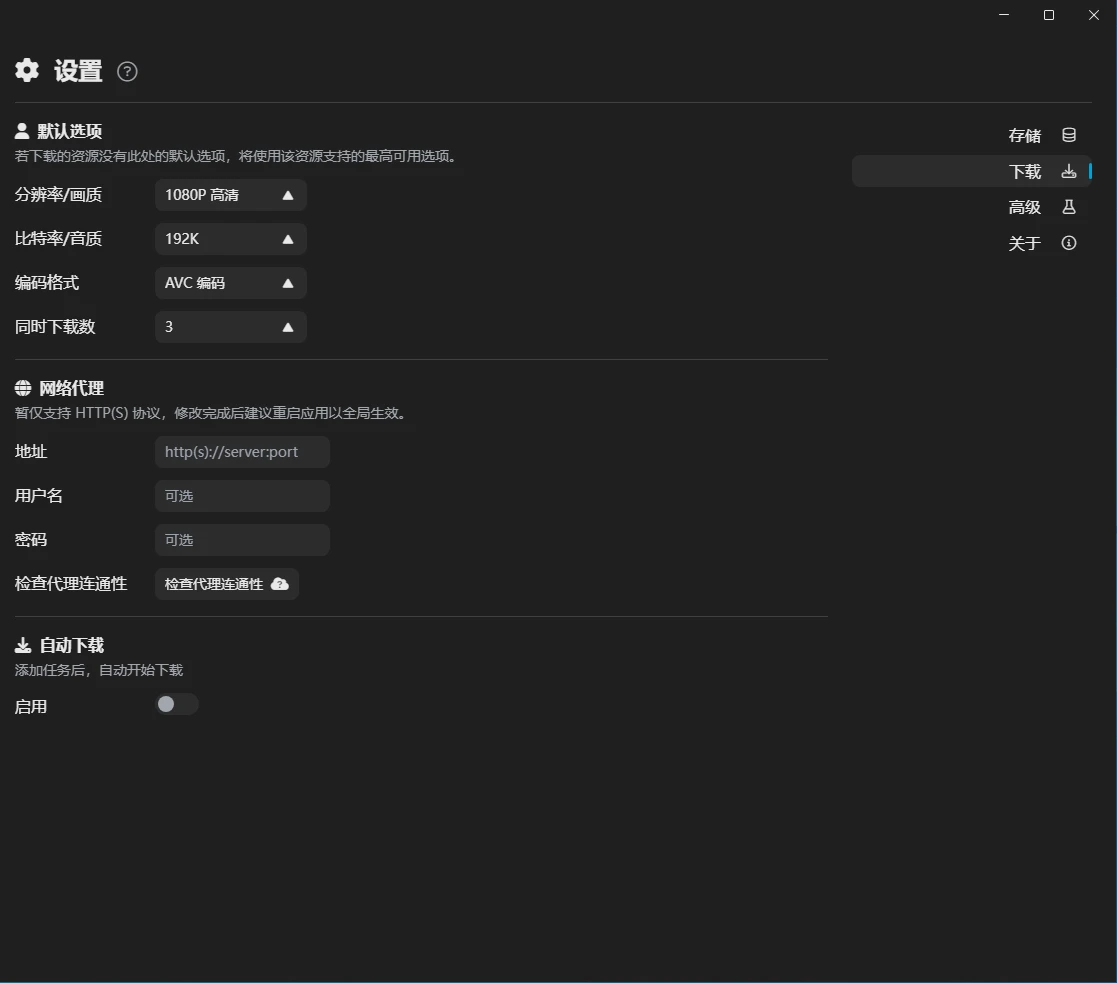Click the 用户名 optional input field
Image resolution: width=1117 pixels, height=983 pixels.
tap(242, 496)
